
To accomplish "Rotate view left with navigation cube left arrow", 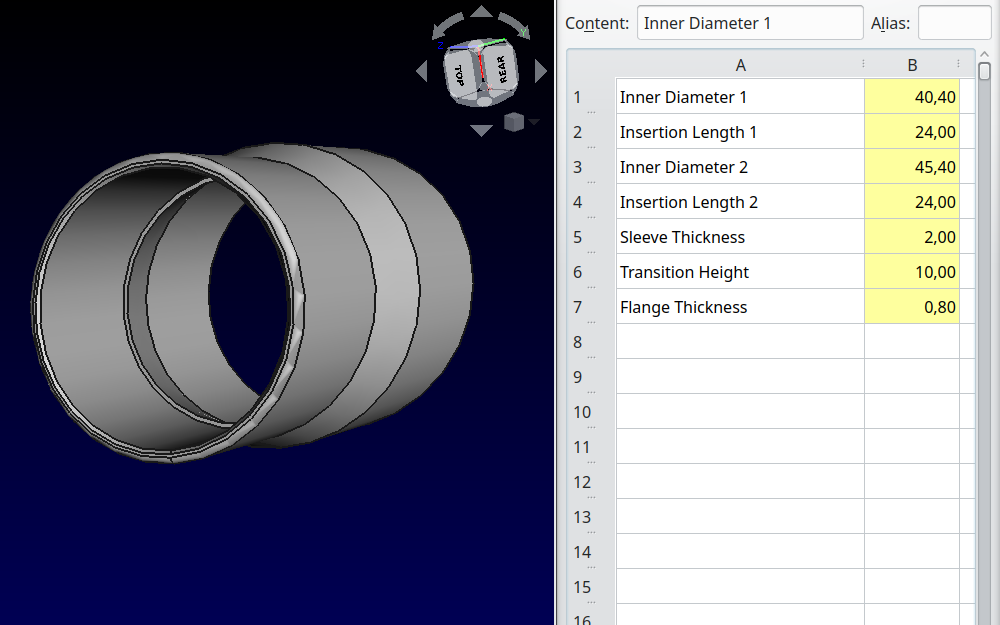I will coord(422,71).
